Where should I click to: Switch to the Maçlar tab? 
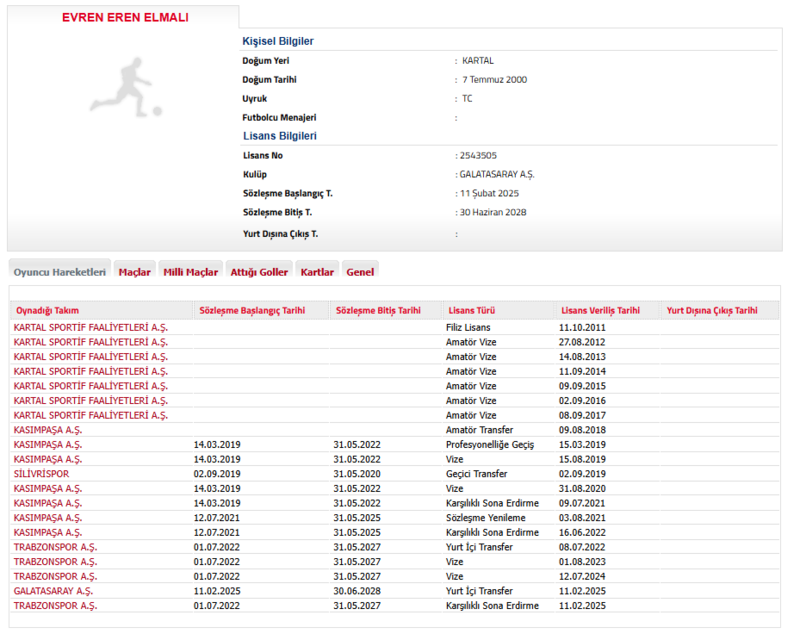point(134,272)
